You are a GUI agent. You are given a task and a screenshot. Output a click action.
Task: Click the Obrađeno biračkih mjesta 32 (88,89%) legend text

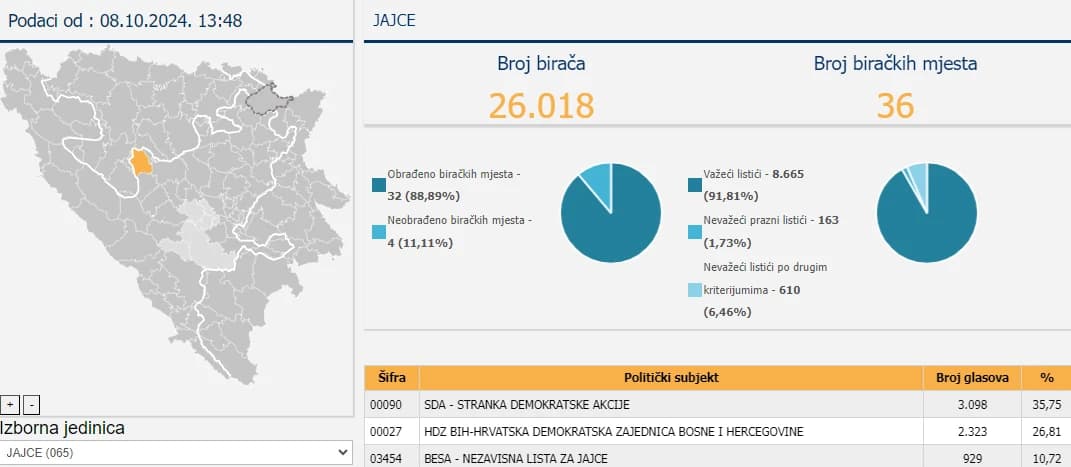click(x=454, y=185)
